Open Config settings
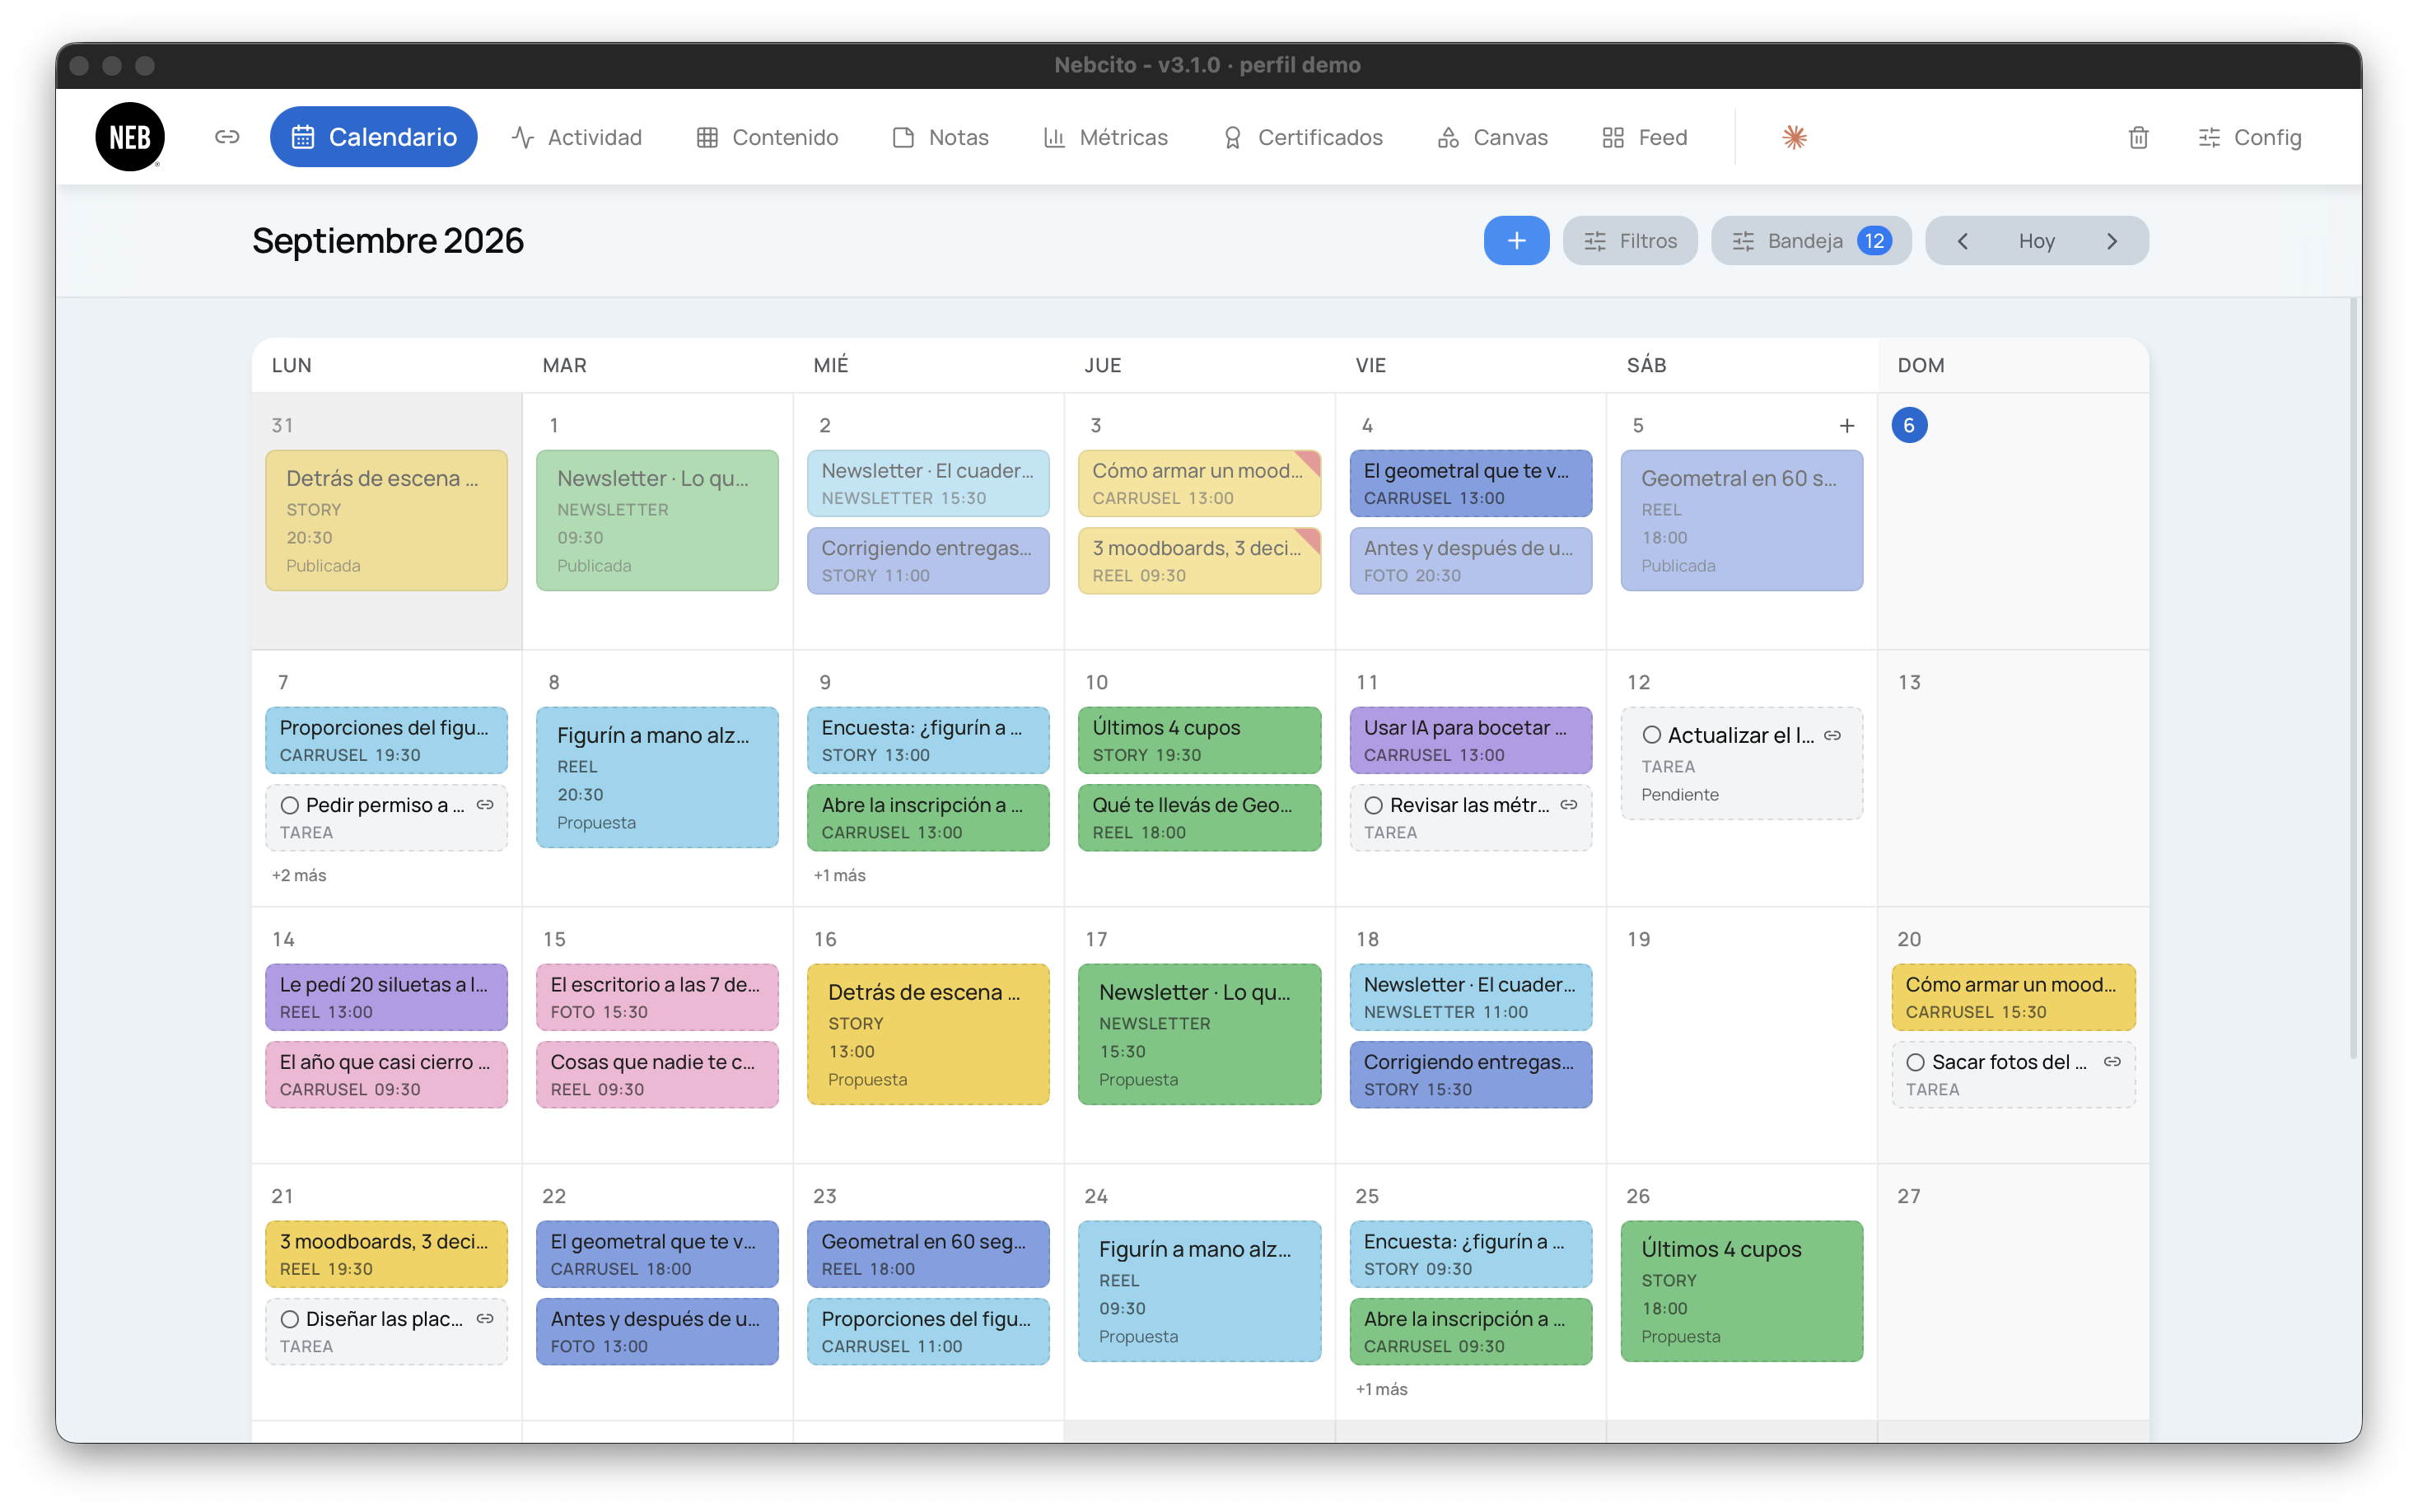This screenshot has width=2418, height=1512. click(2249, 137)
